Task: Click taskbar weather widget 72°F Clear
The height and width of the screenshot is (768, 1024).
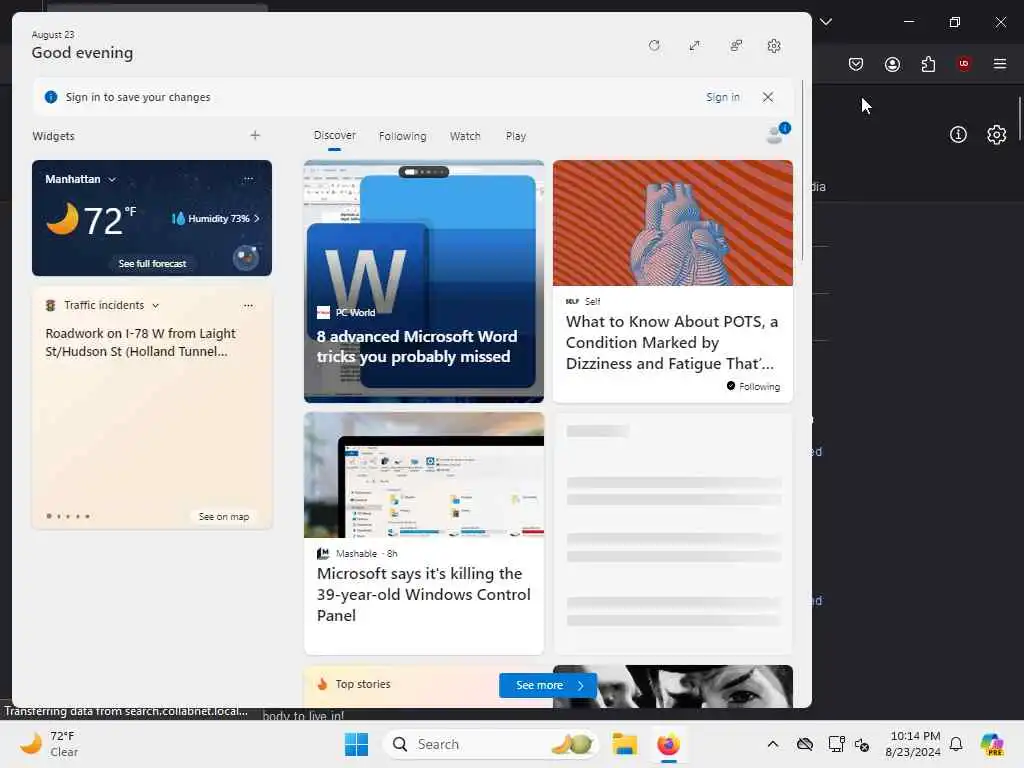Action: coord(49,744)
